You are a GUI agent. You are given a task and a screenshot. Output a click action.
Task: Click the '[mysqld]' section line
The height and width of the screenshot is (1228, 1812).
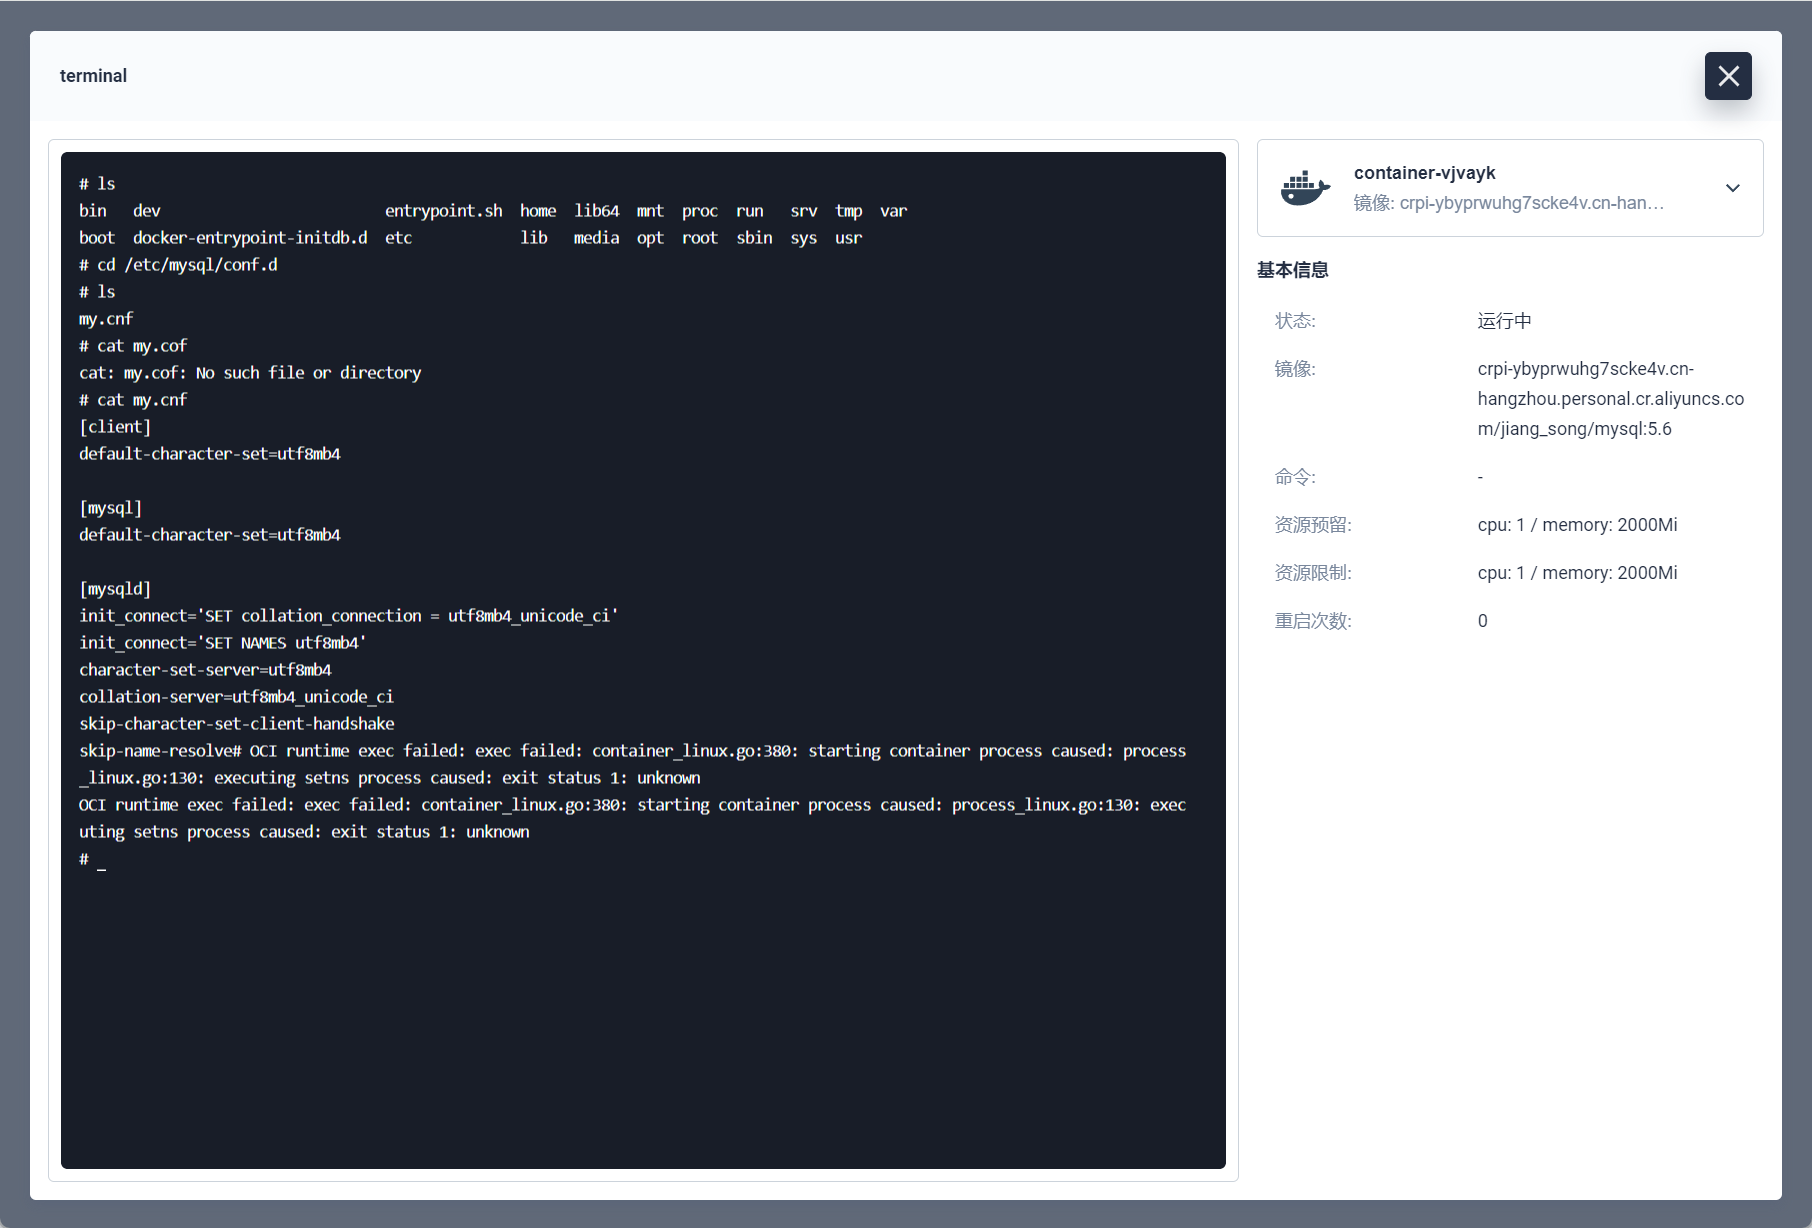point(115,589)
